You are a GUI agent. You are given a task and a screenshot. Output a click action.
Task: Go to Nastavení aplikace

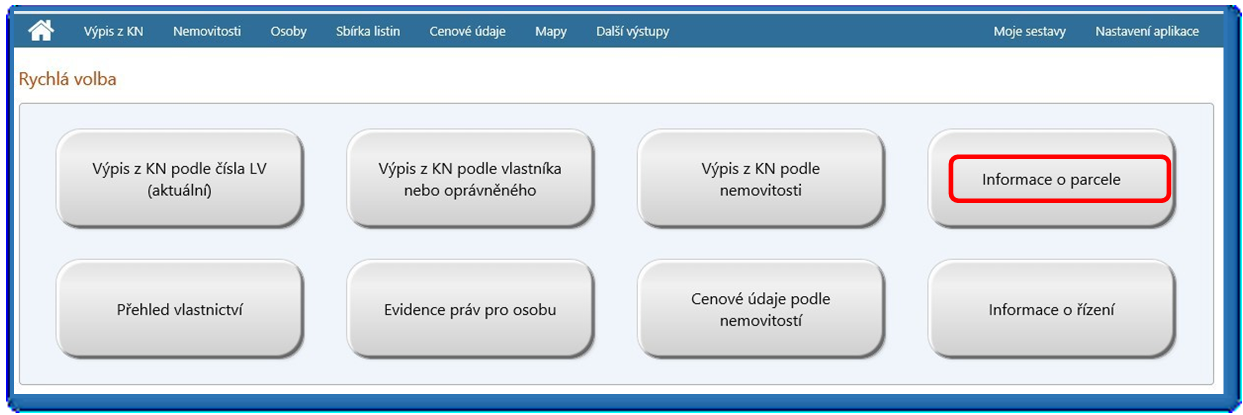click(1146, 31)
